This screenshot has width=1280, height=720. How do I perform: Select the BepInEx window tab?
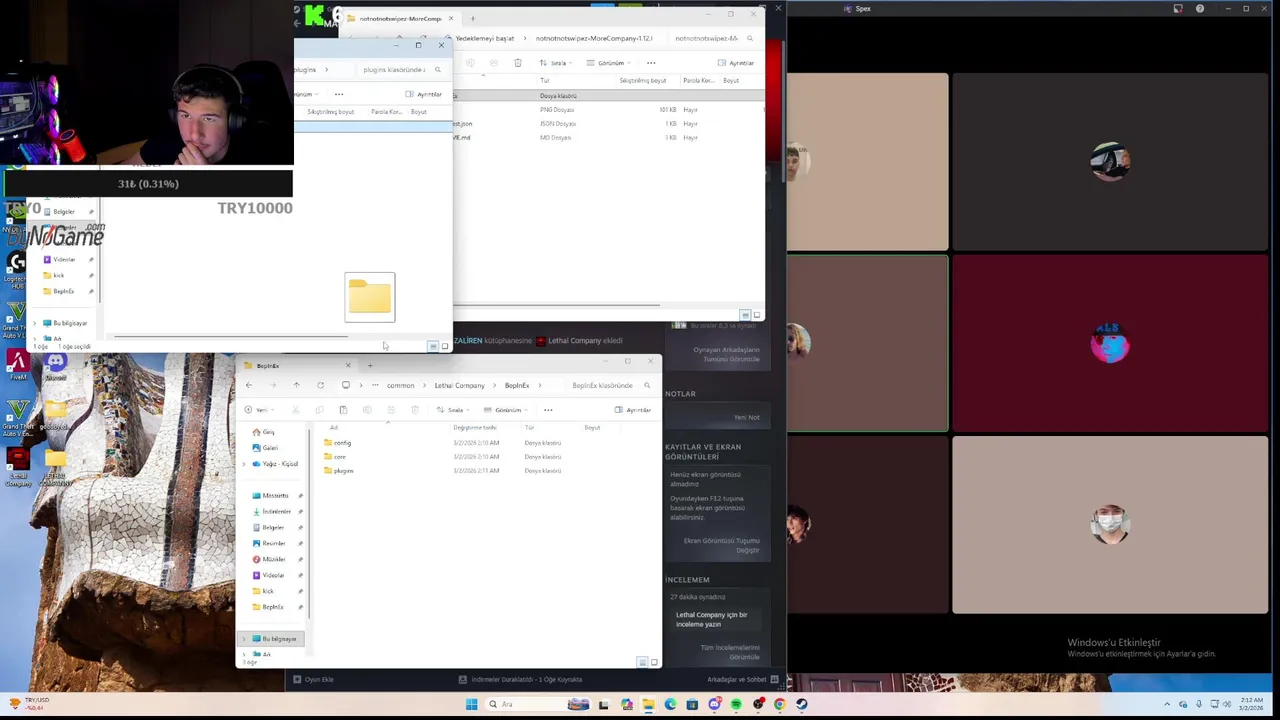[x=296, y=365]
